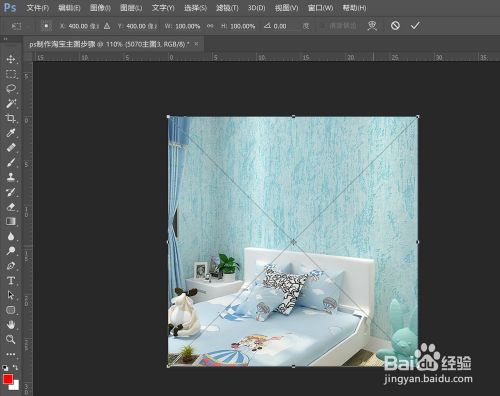Select the Path Selection arrow tool
500x396 pixels.
(x=11, y=295)
